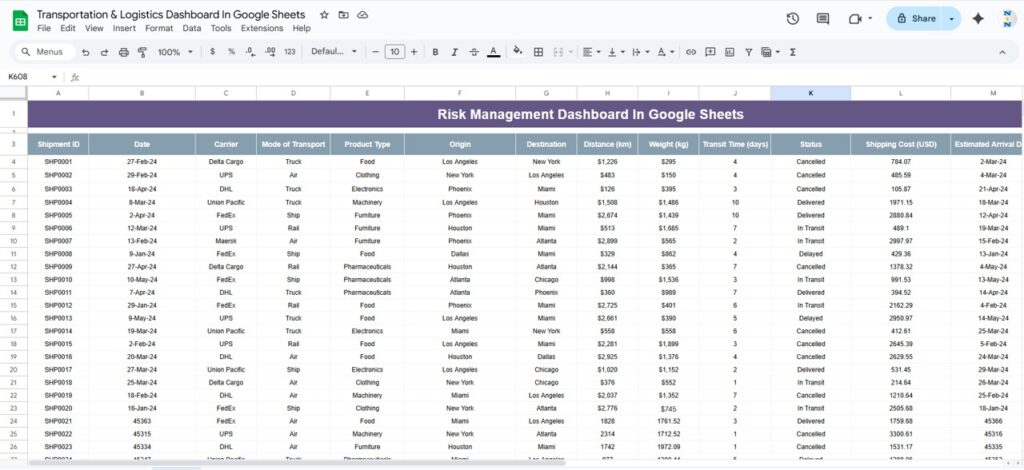Viewport: 1024px width, 470px height.
Task: Start a Meet call with camera icon
Action: click(x=856, y=19)
